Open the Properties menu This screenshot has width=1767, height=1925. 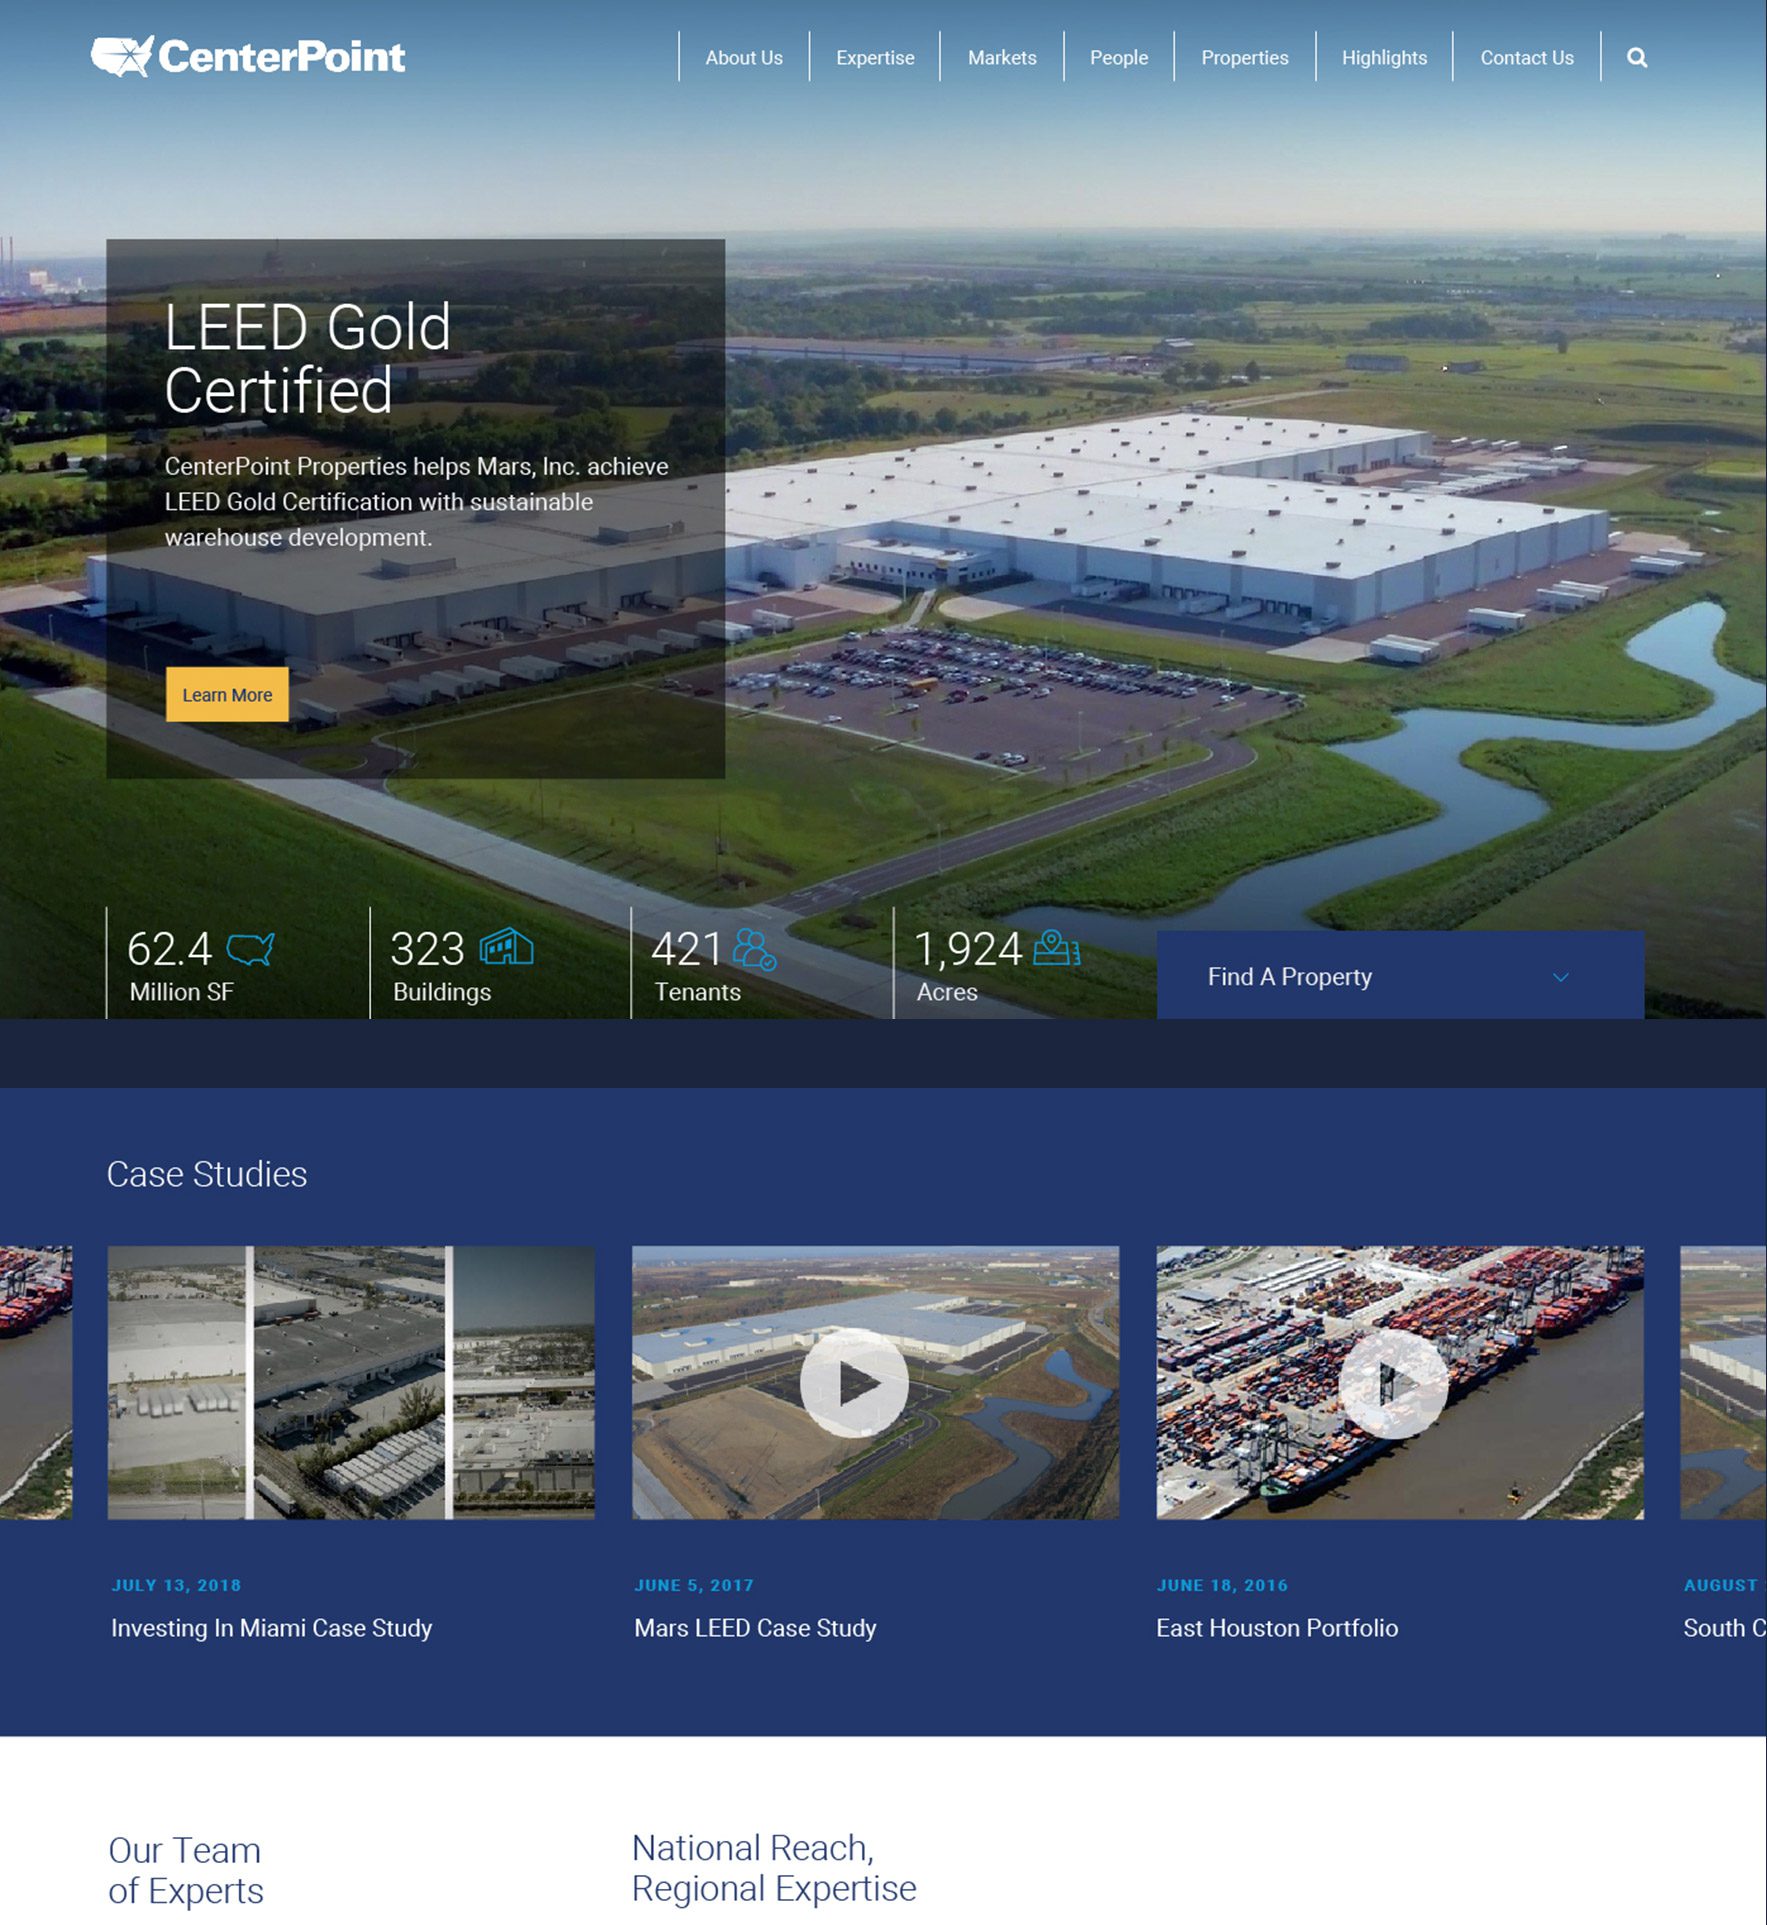click(1245, 58)
